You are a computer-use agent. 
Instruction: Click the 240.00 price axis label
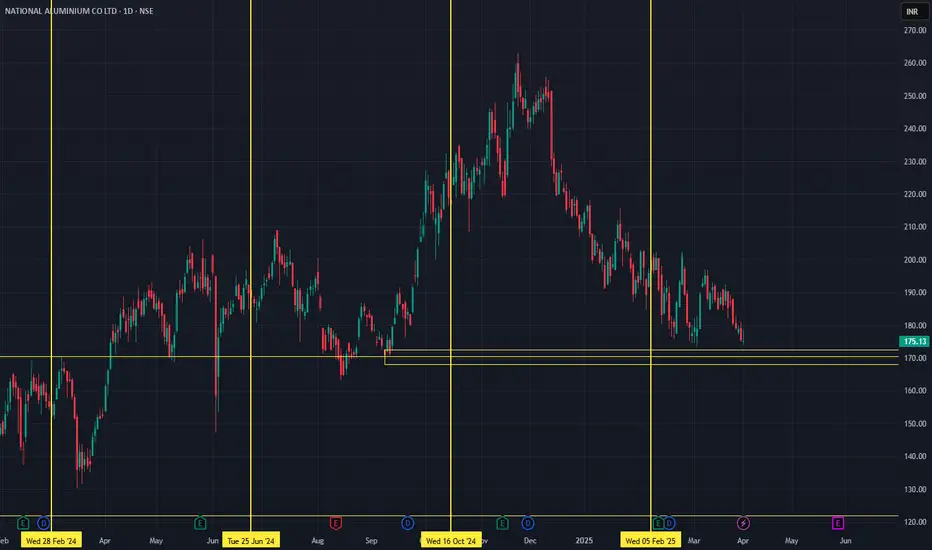pos(915,128)
